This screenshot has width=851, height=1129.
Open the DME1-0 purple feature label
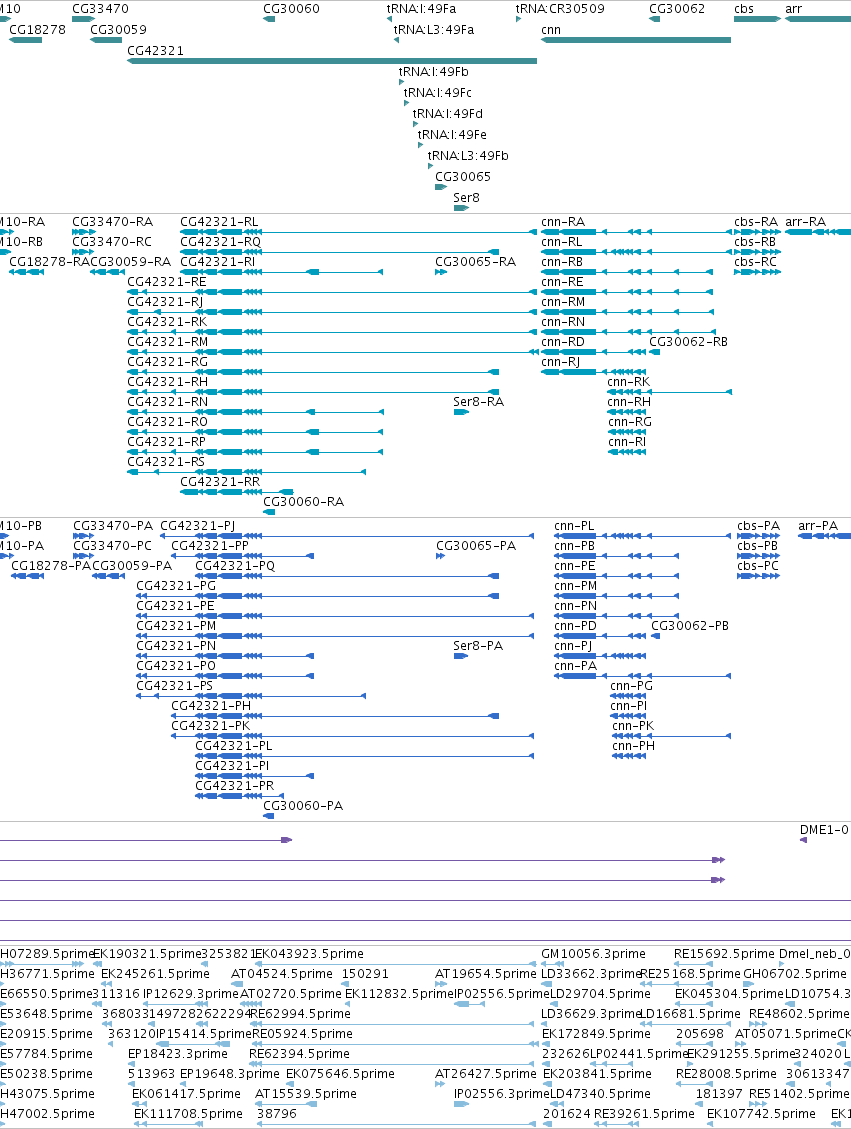pos(824,830)
